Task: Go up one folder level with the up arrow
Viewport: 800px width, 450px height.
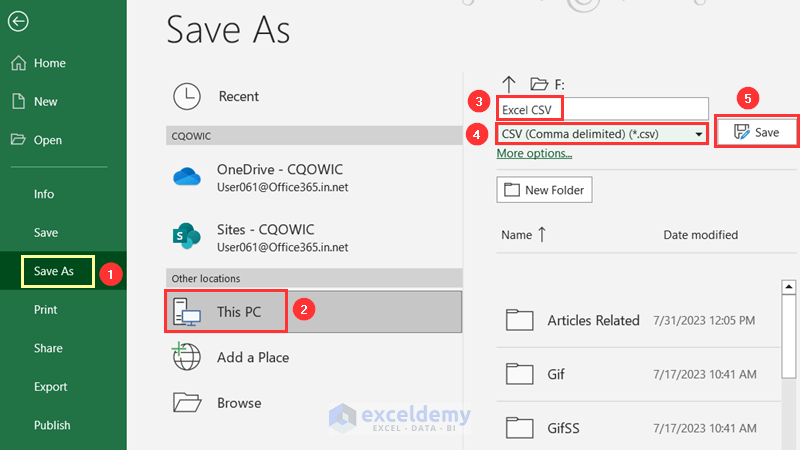Action: [x=509, y=84]
